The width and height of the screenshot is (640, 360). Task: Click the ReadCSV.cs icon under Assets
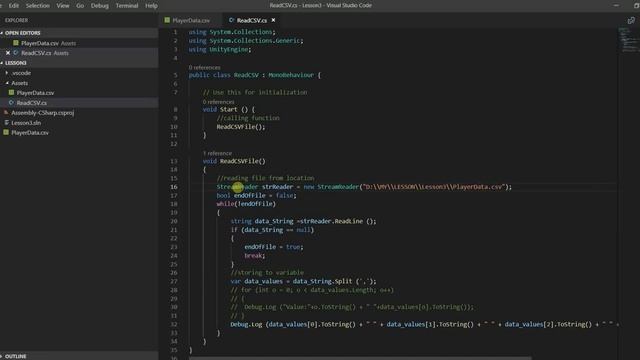pos(11,102)
